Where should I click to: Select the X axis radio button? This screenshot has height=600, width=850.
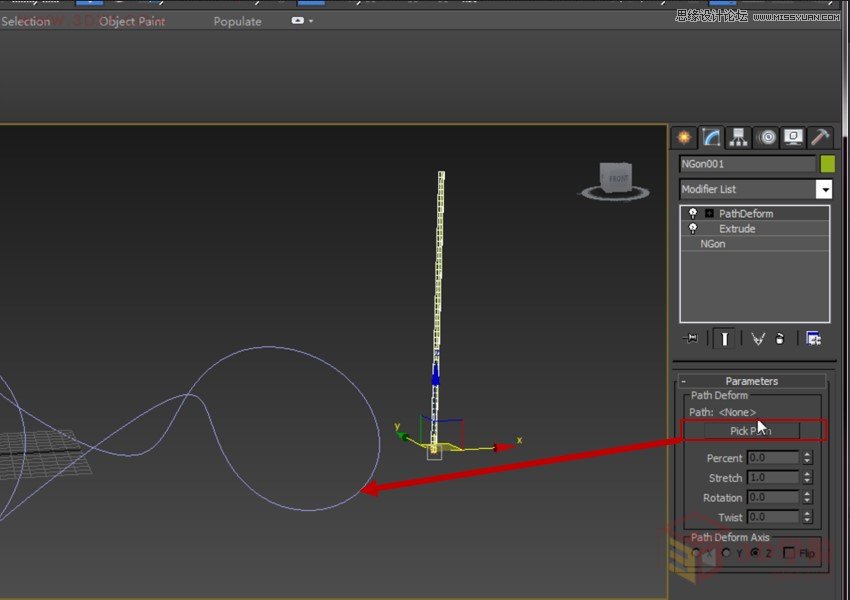(698, 552)
